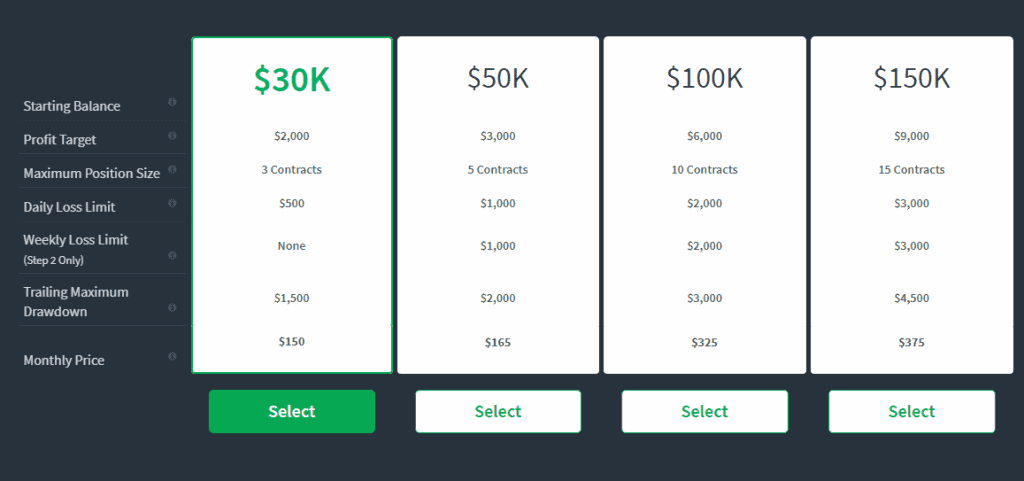The height and width of the screenshot is (481, 1024).
Task: Click info icon beside Profit Target
Action: point(172,136)
